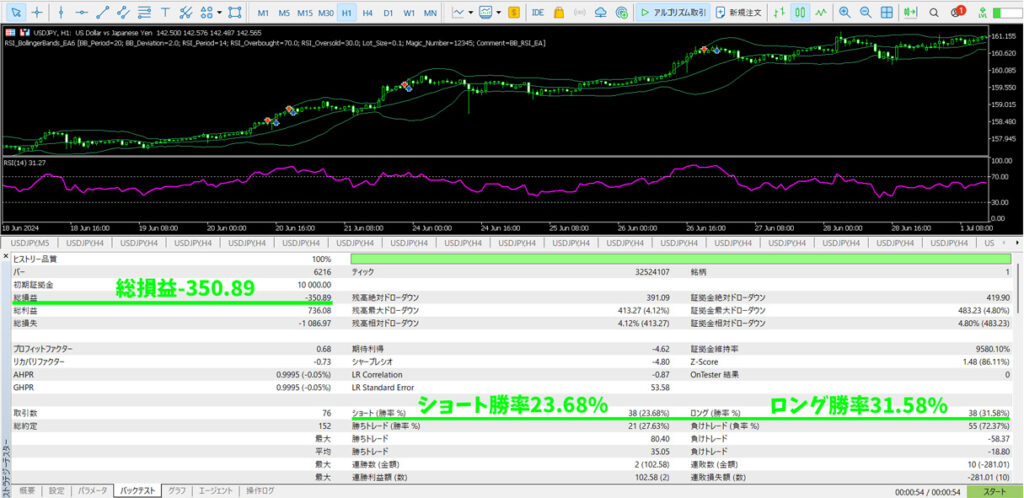Select the vertical line drawing tool
The image size is (1024, 498).
(x=61, y=12)
